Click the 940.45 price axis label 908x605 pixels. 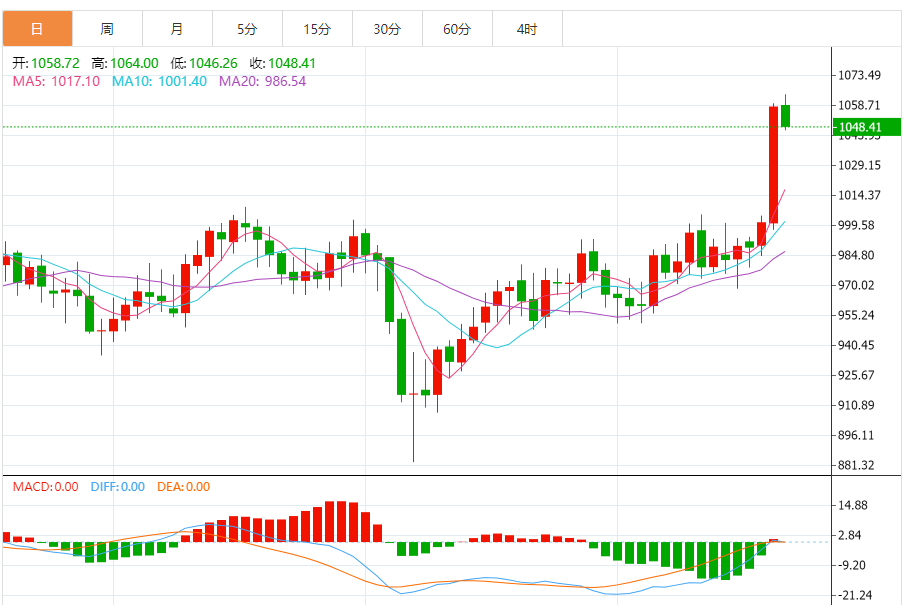click(856, 346)
